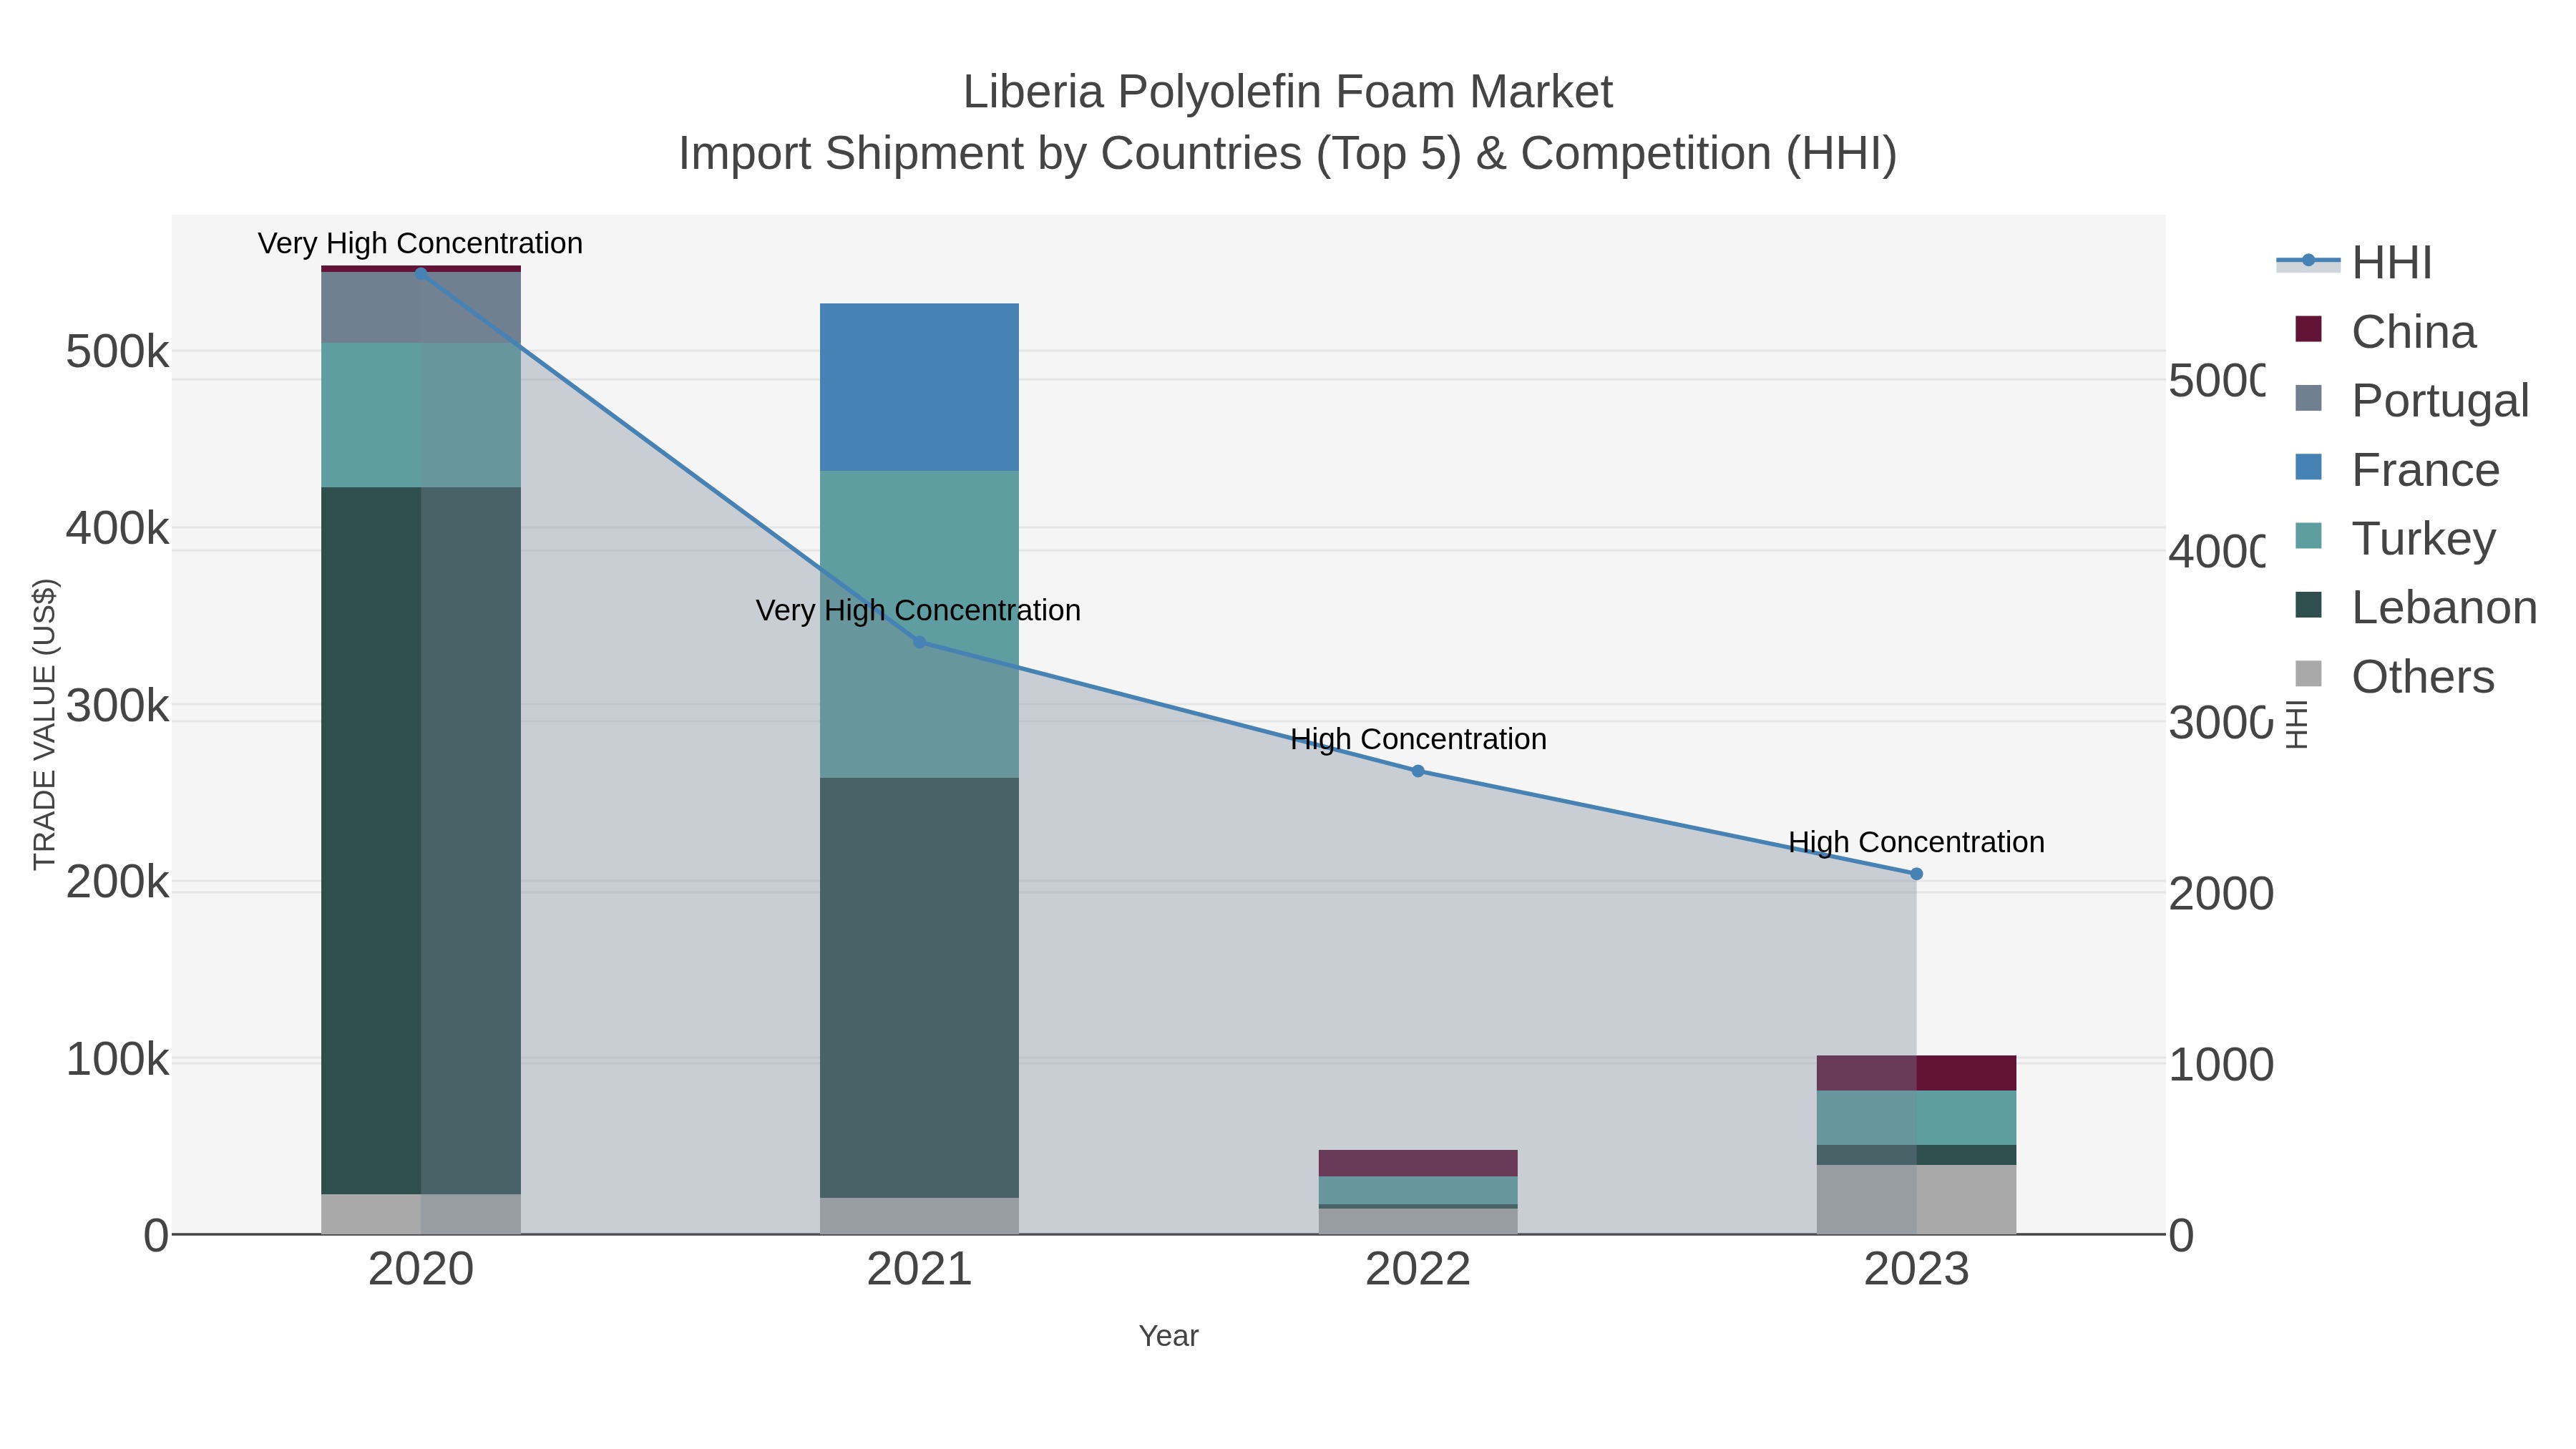Toggle the Others legend entry
This screenshot has height=1449, width=2576.
click(x=2394, y=676)
